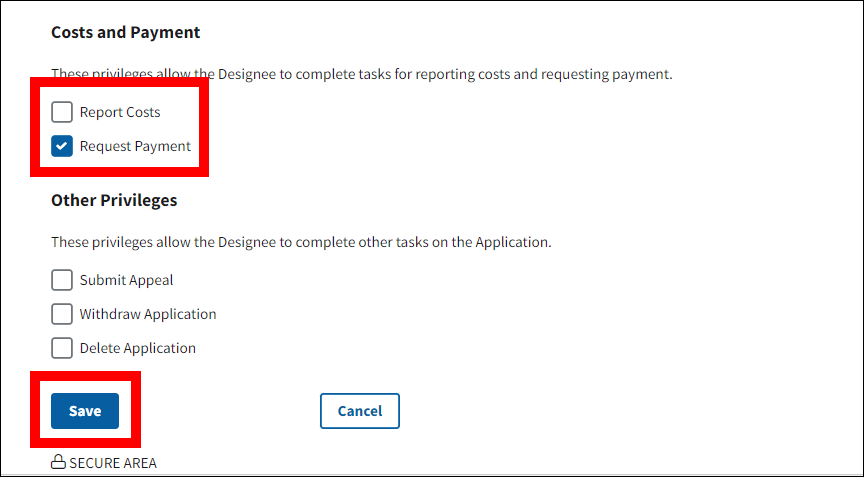This screenshot has width=864, height=477.
Task: Check the Withdraw Application box
Action: [x=62, y=314]
